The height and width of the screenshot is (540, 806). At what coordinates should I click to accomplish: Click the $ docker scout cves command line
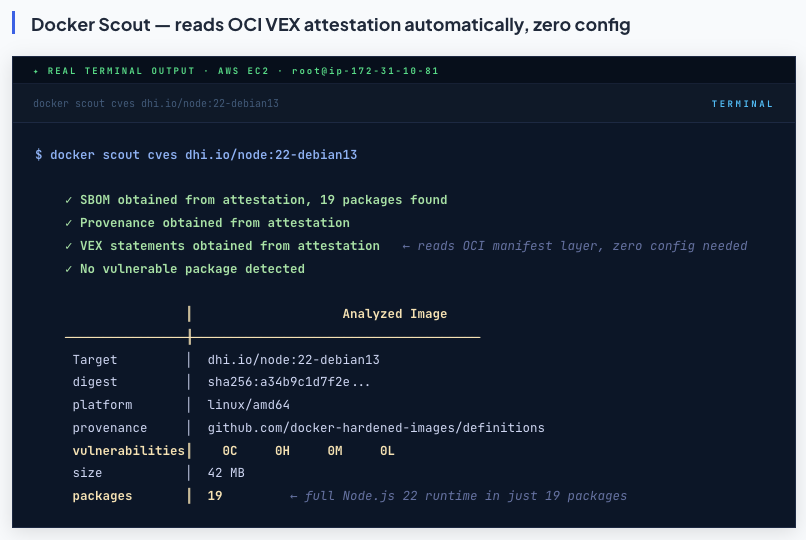tap(196, 155)
